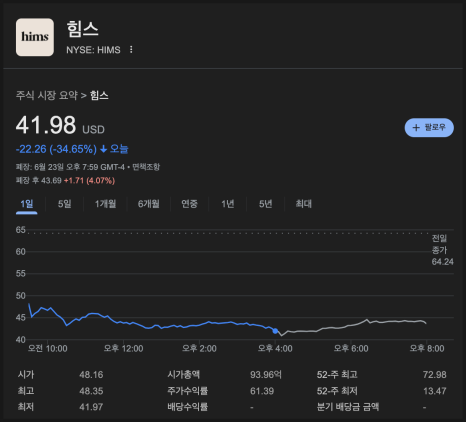Image resolution: width=466 pixels, height=422 pixels.
Task: Switch to the 1개월 chart tab
Action: 105,204
